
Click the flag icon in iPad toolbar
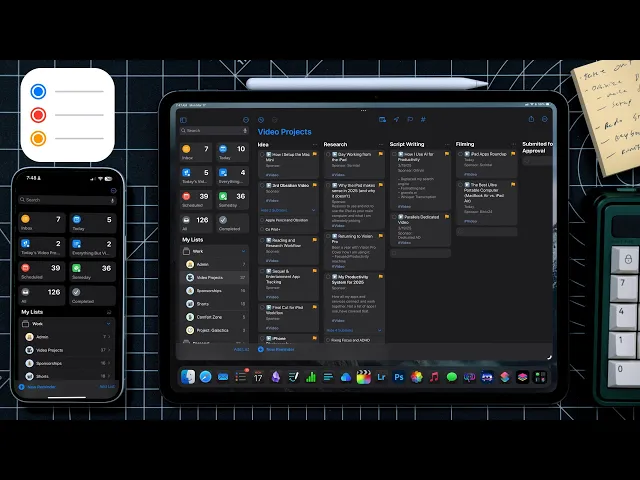tap(410, 119)
